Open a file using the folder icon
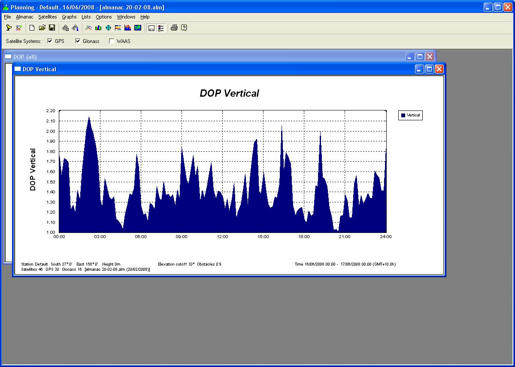This screenshot has height=367, width=515. [x=42, y=28]
